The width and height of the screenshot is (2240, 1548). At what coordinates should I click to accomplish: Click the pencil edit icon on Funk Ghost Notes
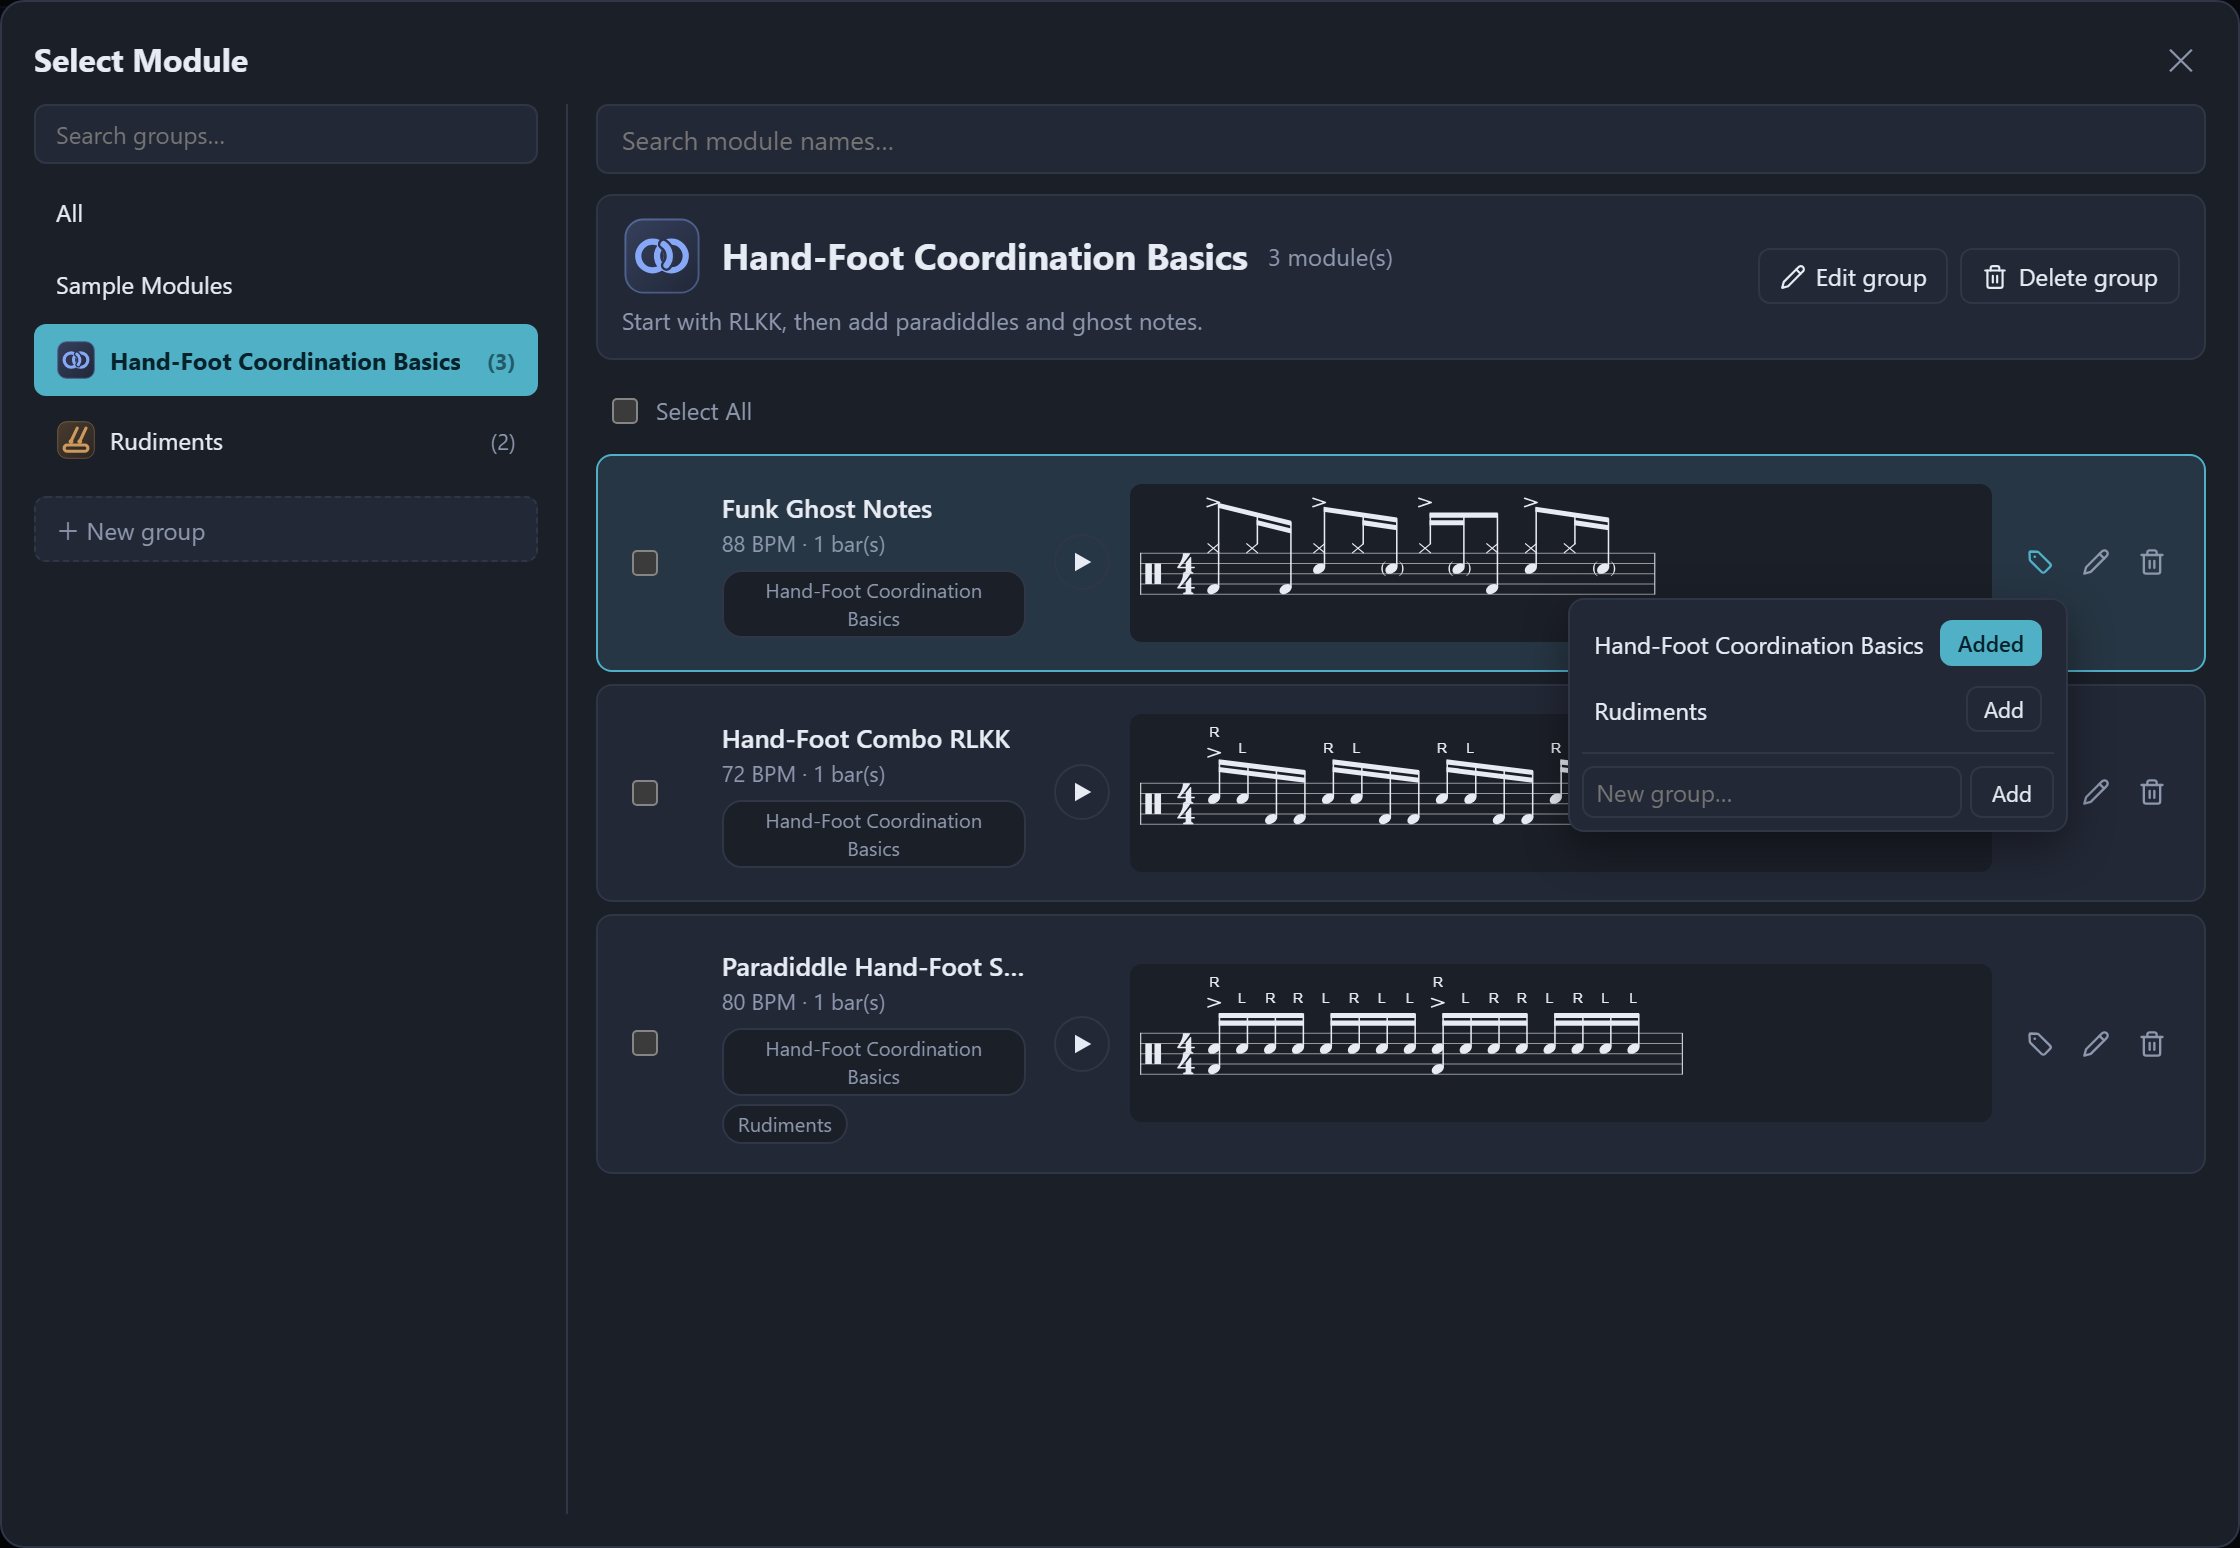click(x=2095, y=562)
